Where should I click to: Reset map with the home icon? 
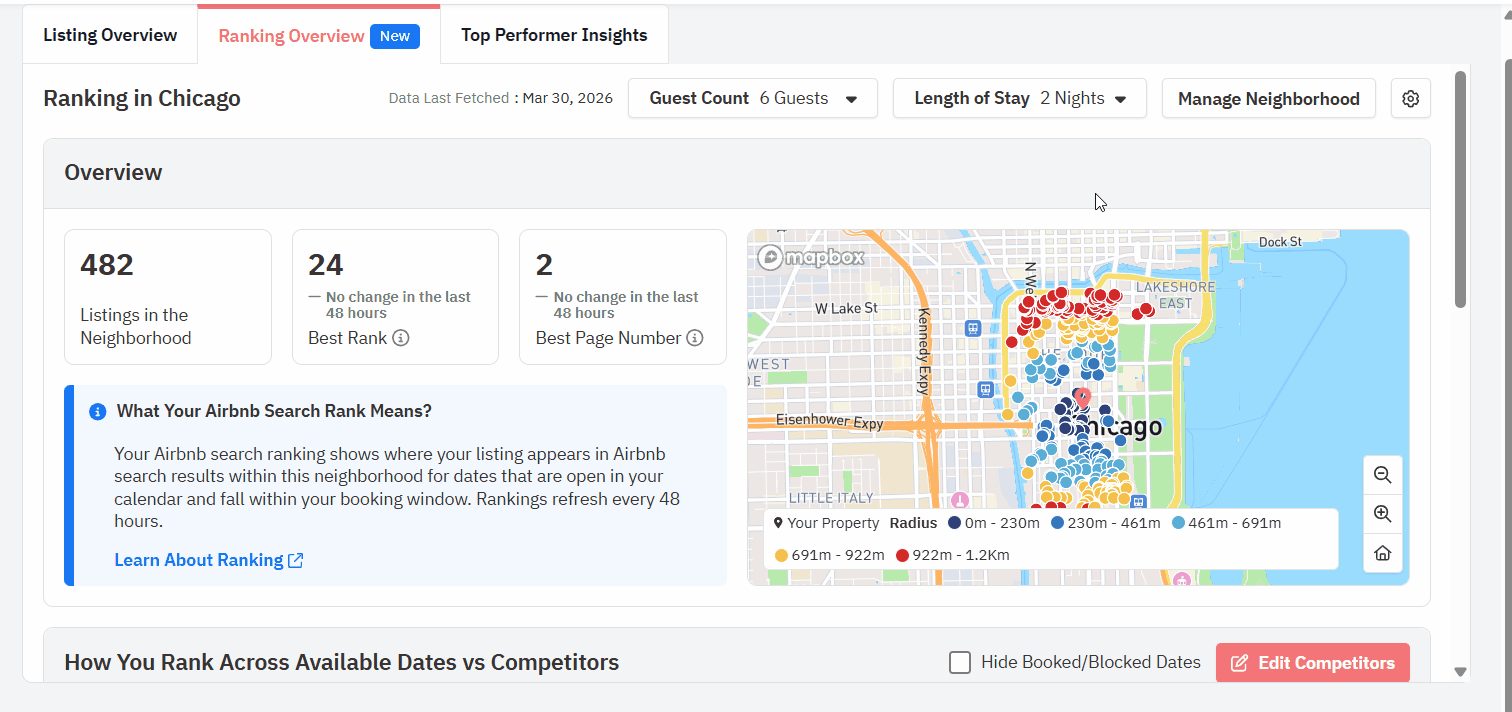click(1382, 553)
